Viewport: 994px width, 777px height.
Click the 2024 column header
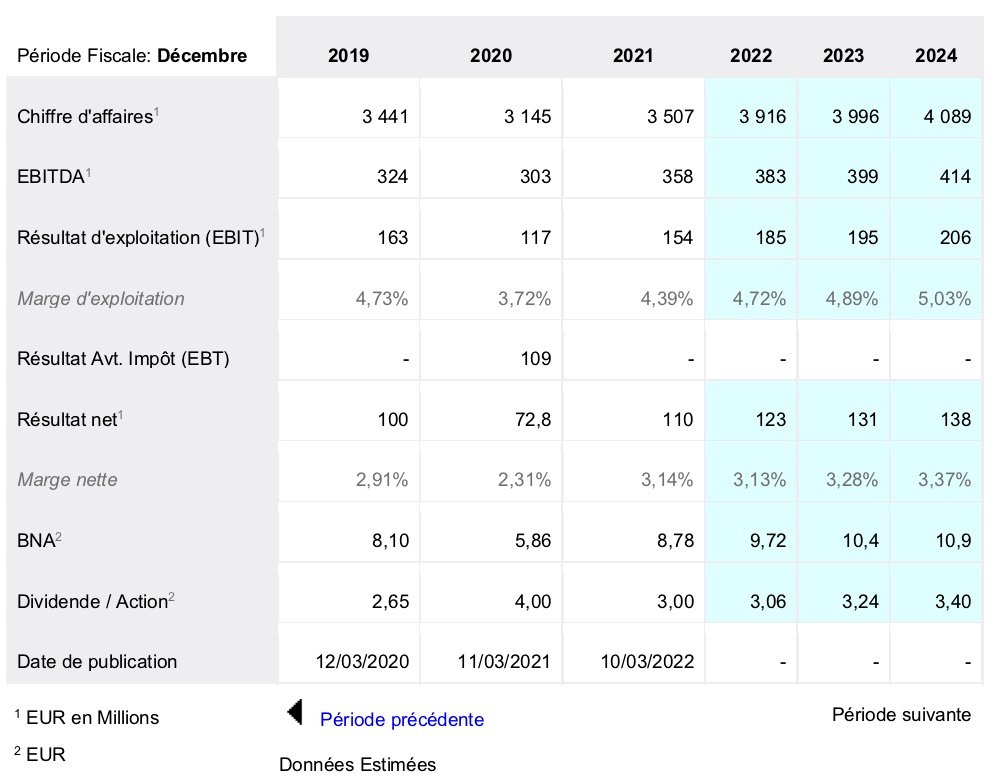(935, 56)
